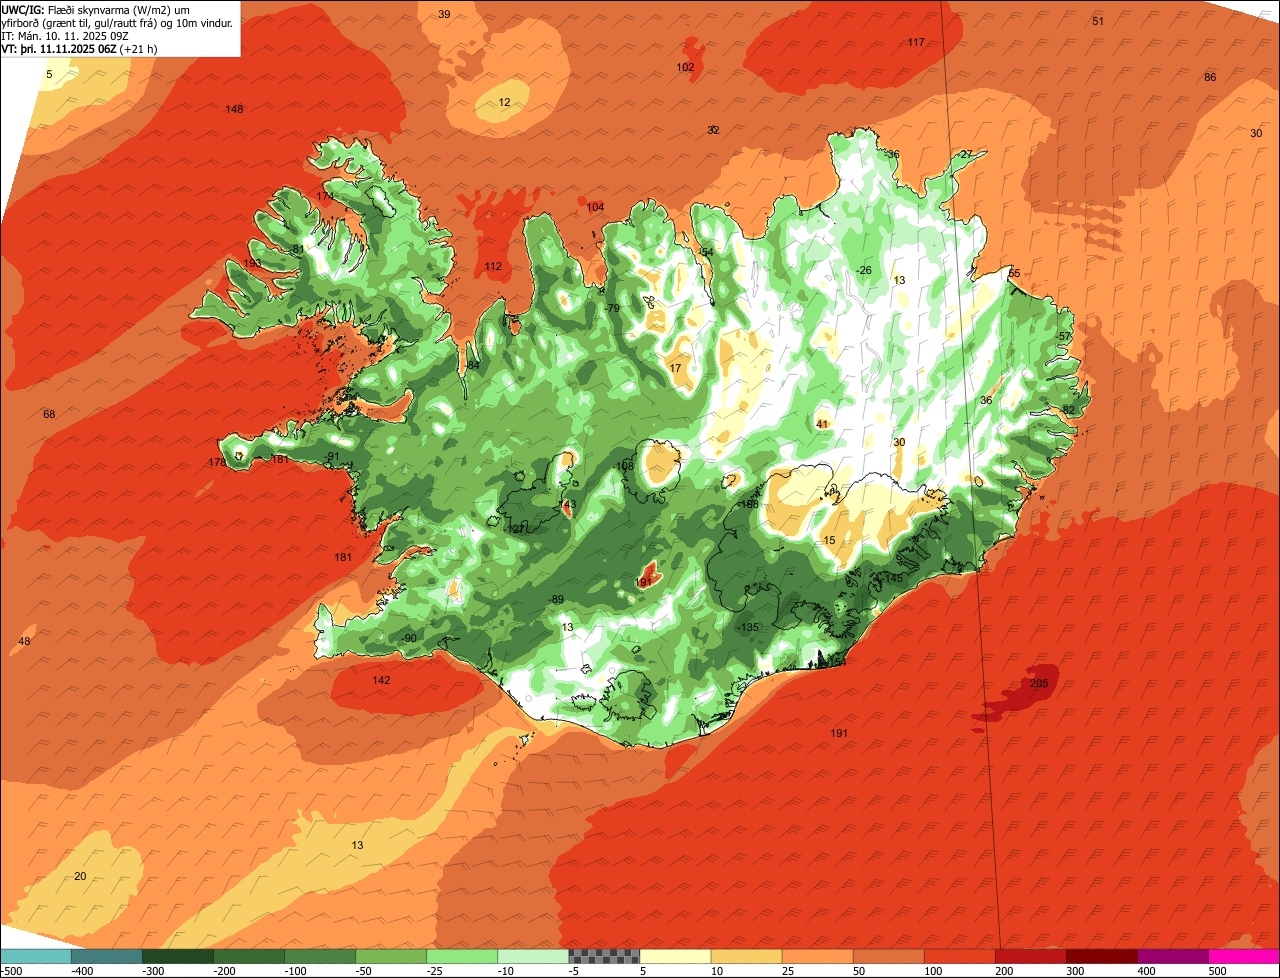Click the map value 51
Viewport: 1280px width, 978px height.
click(1098, 21)
